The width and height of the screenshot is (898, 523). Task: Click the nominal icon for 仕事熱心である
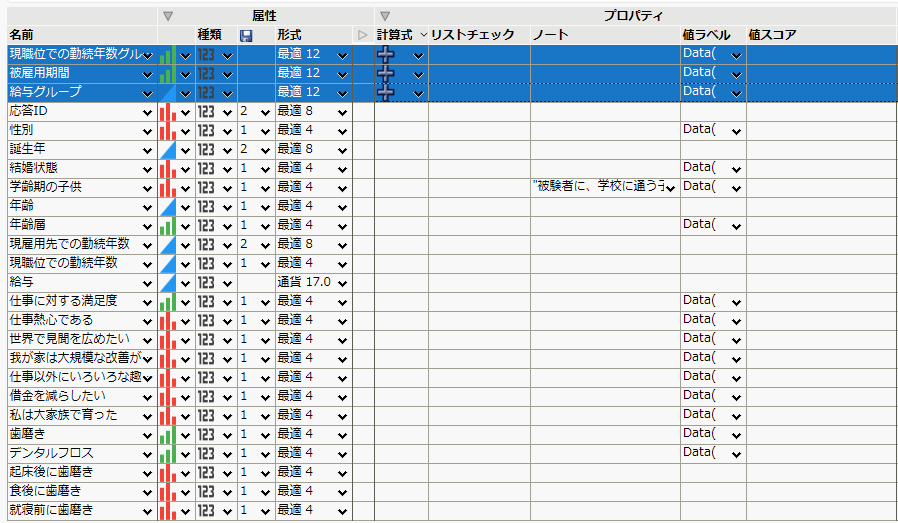(x=168, y=321)
